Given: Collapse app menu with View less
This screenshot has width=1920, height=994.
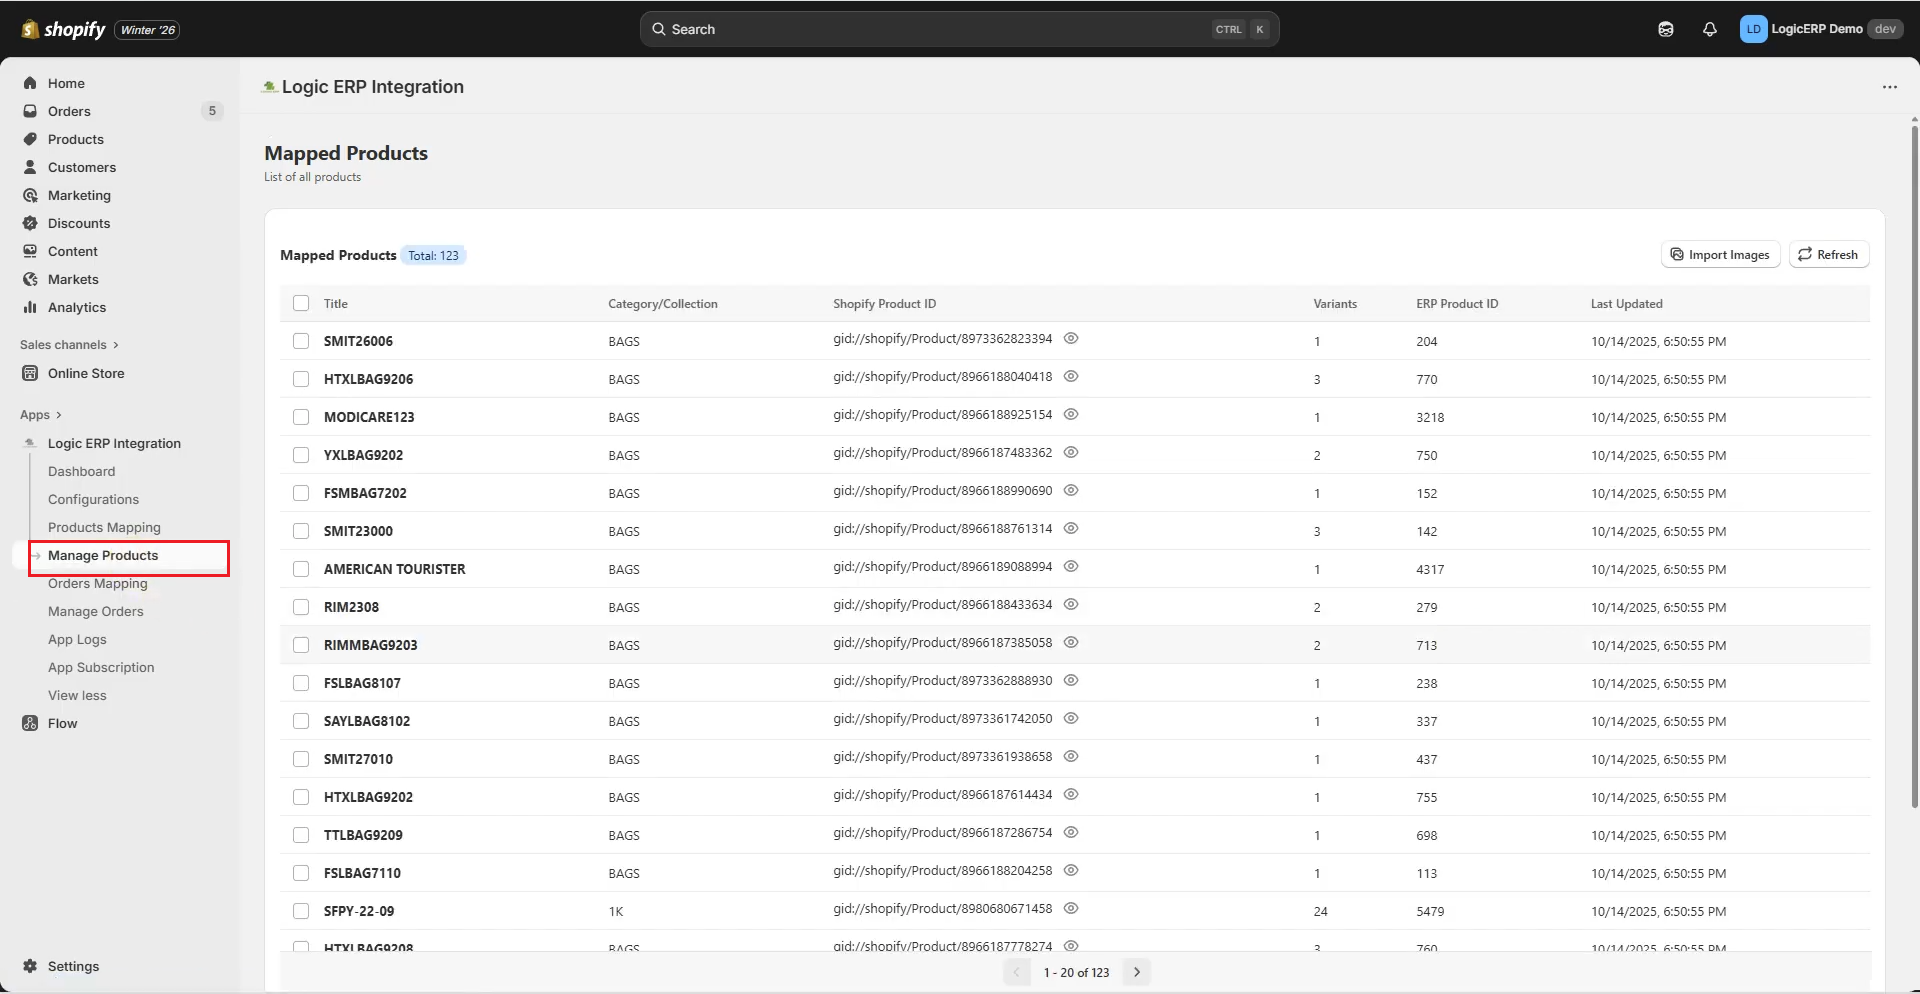Looking at the screenshot, I should point(77,695).
